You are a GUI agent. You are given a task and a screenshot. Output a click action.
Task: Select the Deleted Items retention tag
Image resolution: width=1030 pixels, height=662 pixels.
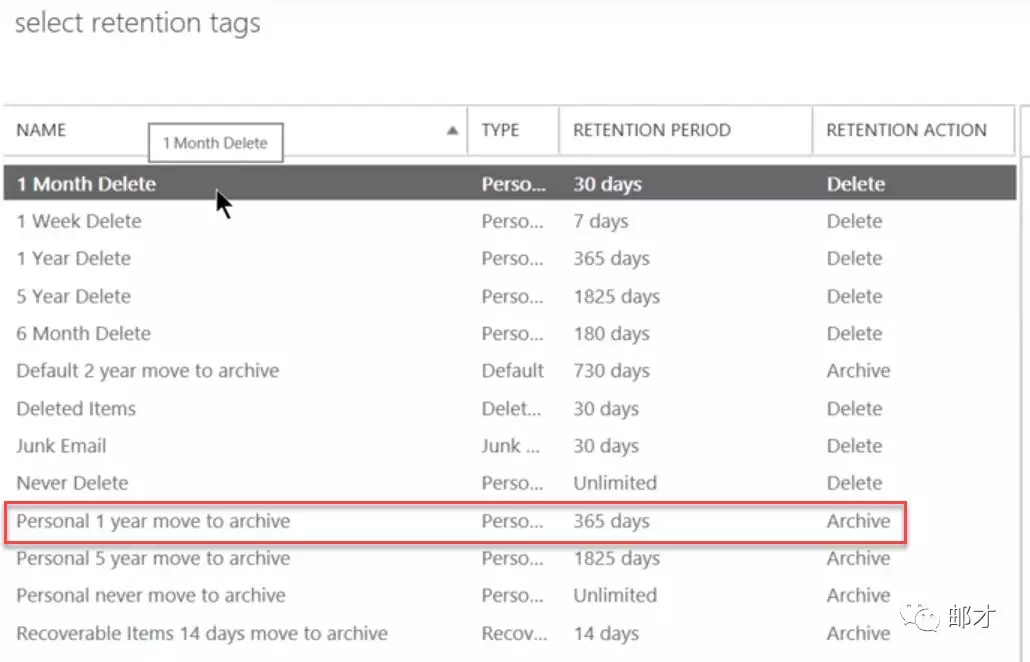point(76,408)
